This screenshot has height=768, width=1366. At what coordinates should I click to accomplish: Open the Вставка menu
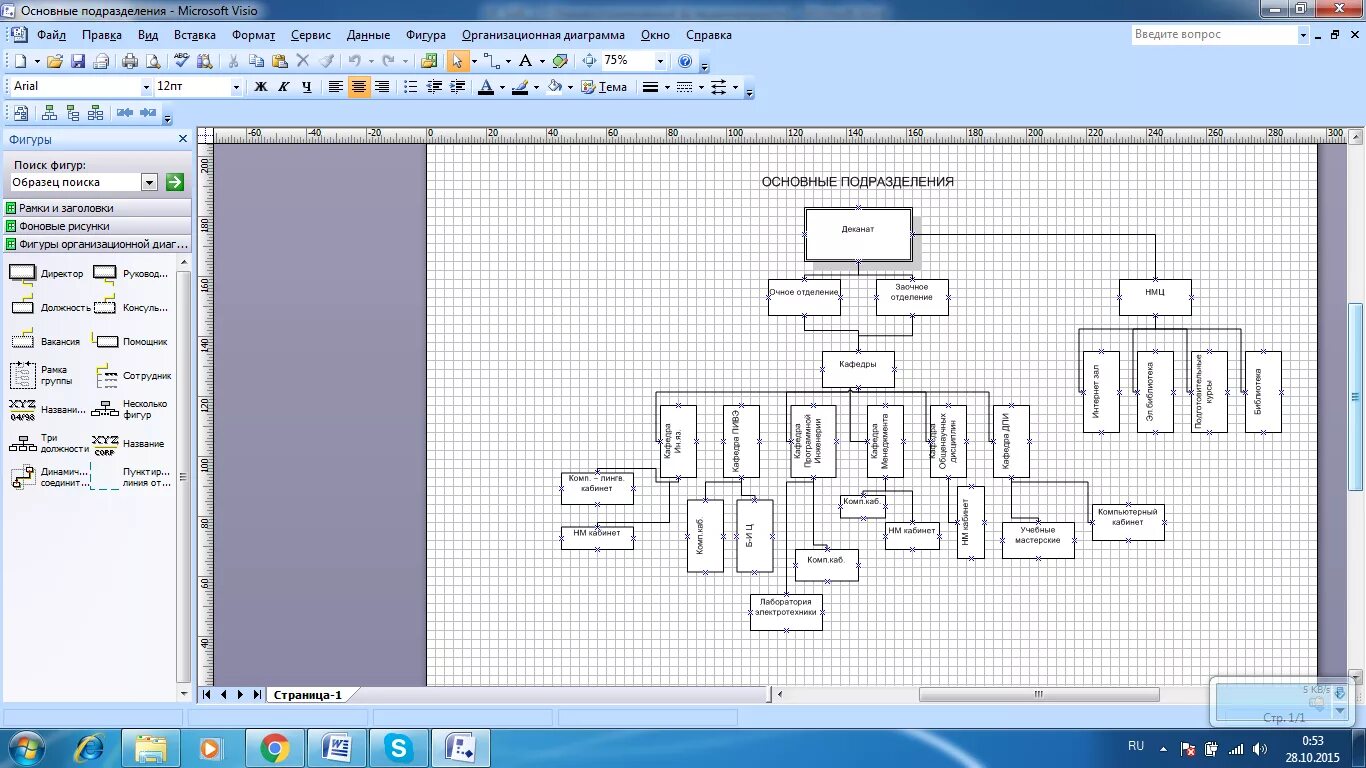pos(195,35)
